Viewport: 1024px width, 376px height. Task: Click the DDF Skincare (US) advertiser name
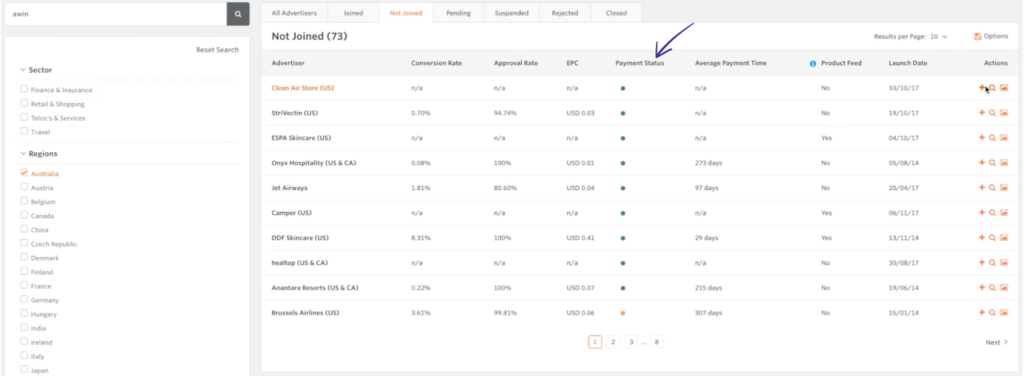pyautogui.click(x=300, y=238)
